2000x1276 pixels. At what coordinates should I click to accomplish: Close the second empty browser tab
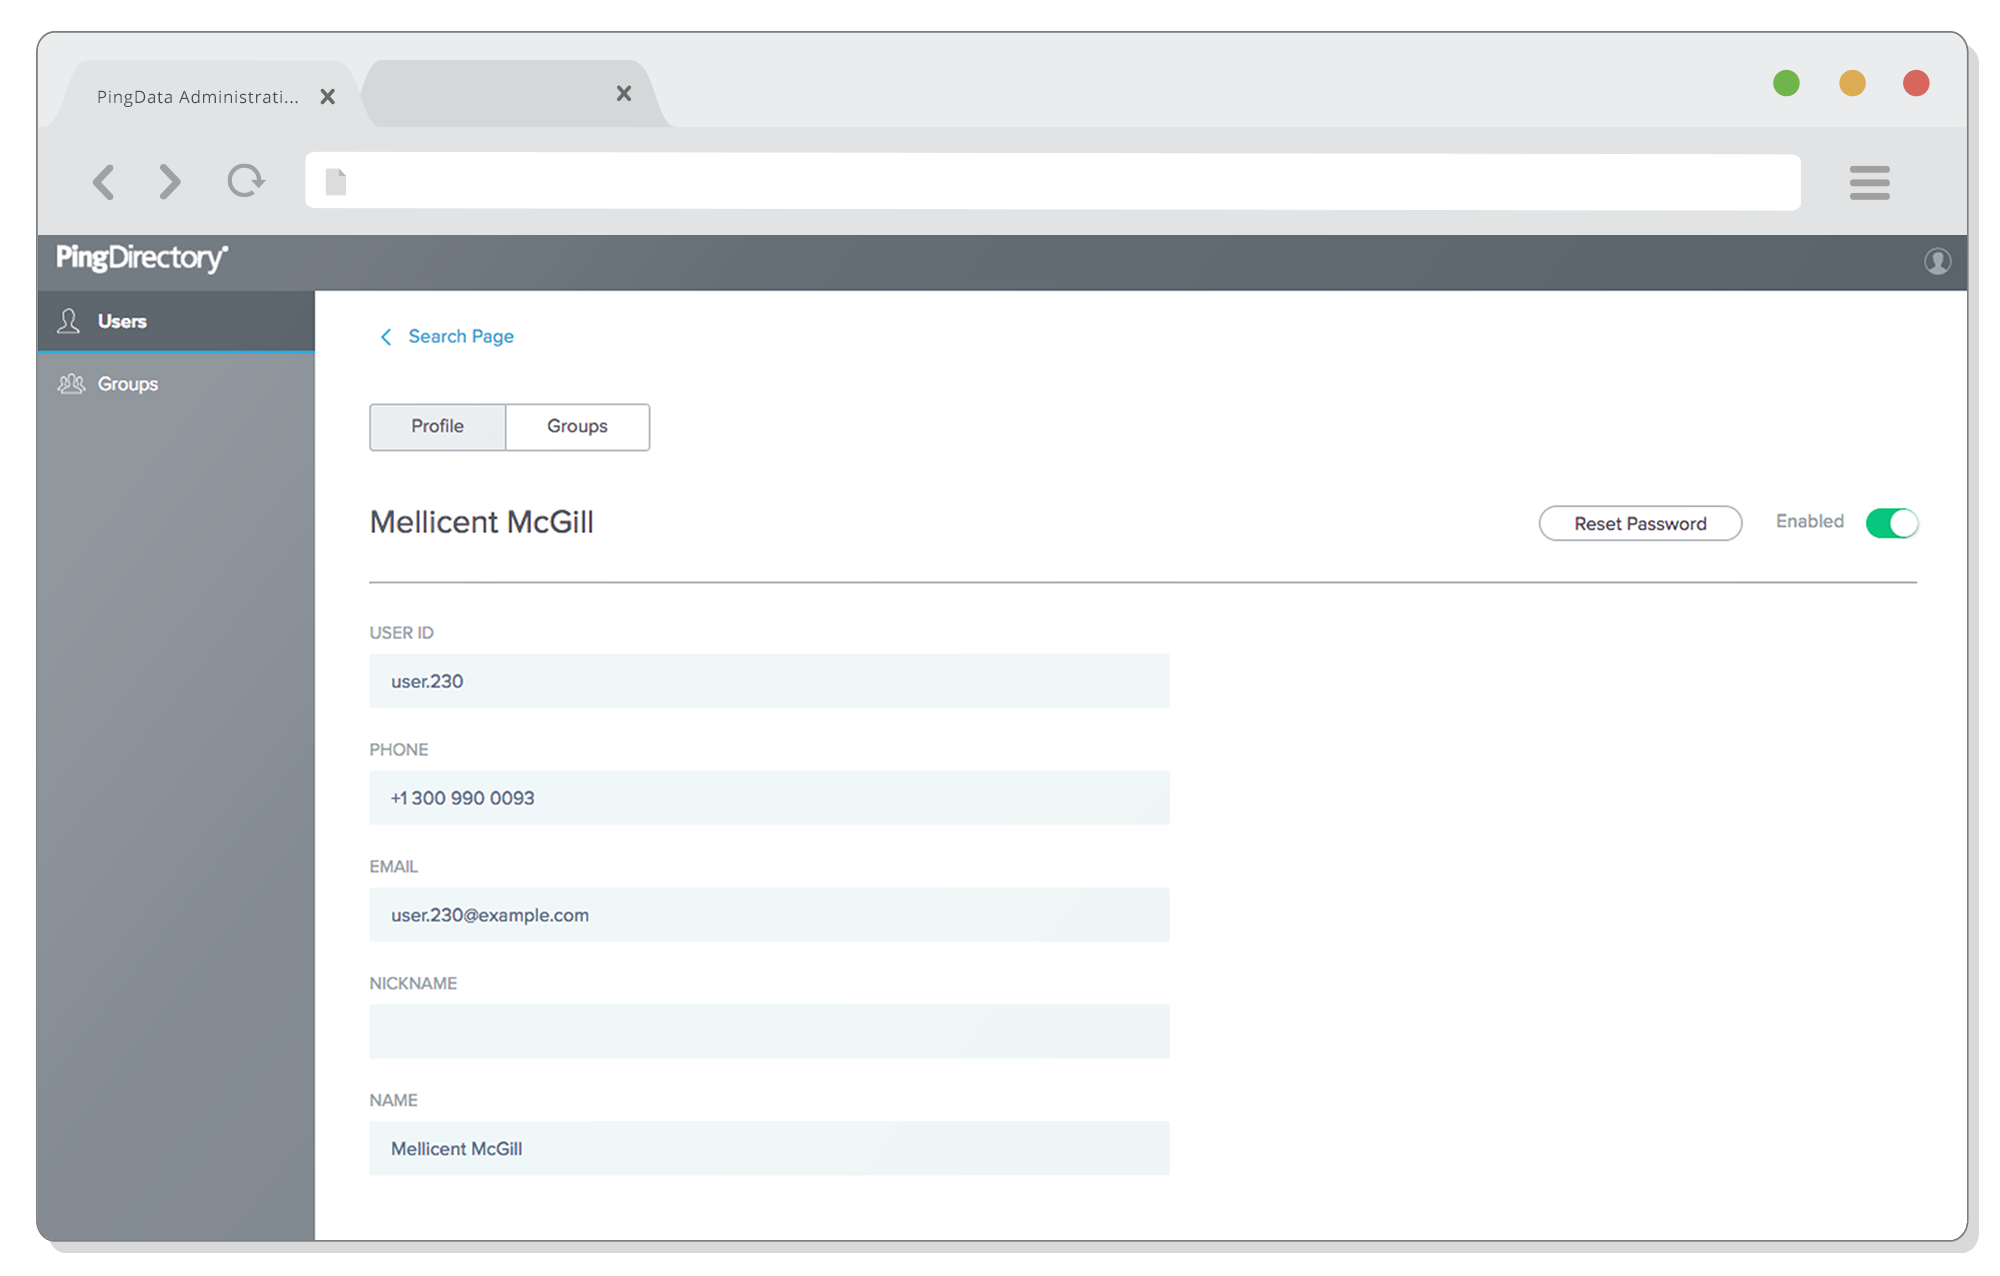point(623,94)
